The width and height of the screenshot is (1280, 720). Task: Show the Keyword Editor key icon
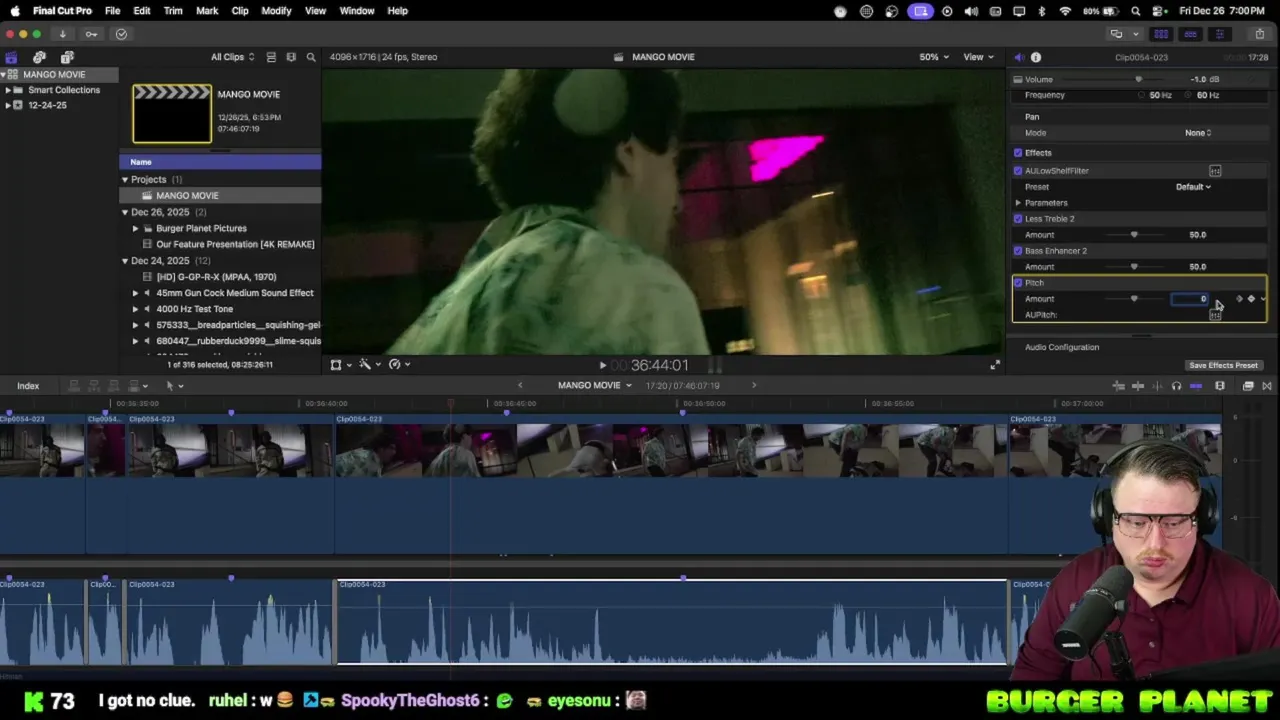coord(91,34)
